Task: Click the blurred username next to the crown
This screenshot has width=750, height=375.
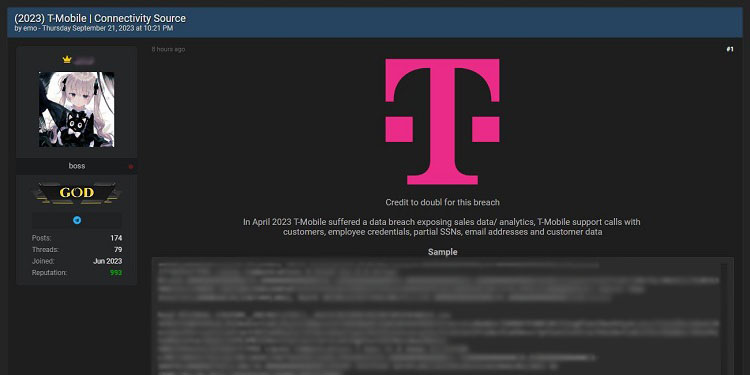Action: coord(84,60)
